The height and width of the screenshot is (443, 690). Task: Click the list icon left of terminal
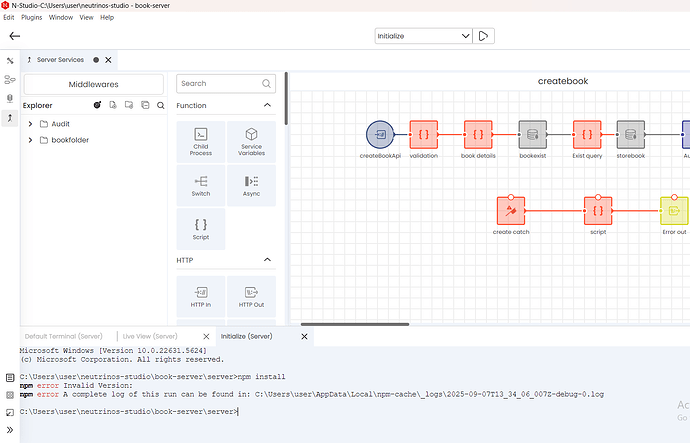point(10,377)
